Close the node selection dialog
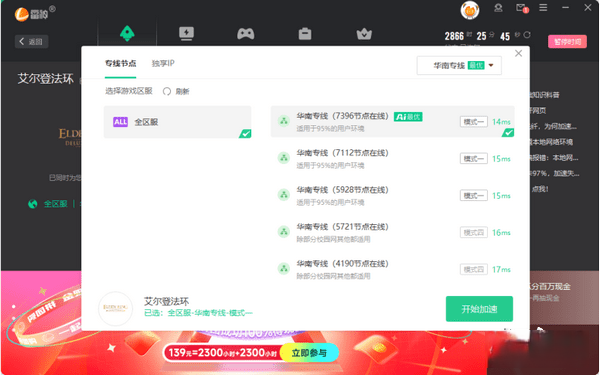Image resolution: width=600 pixels, height=375 pixels. coord(518,54)
